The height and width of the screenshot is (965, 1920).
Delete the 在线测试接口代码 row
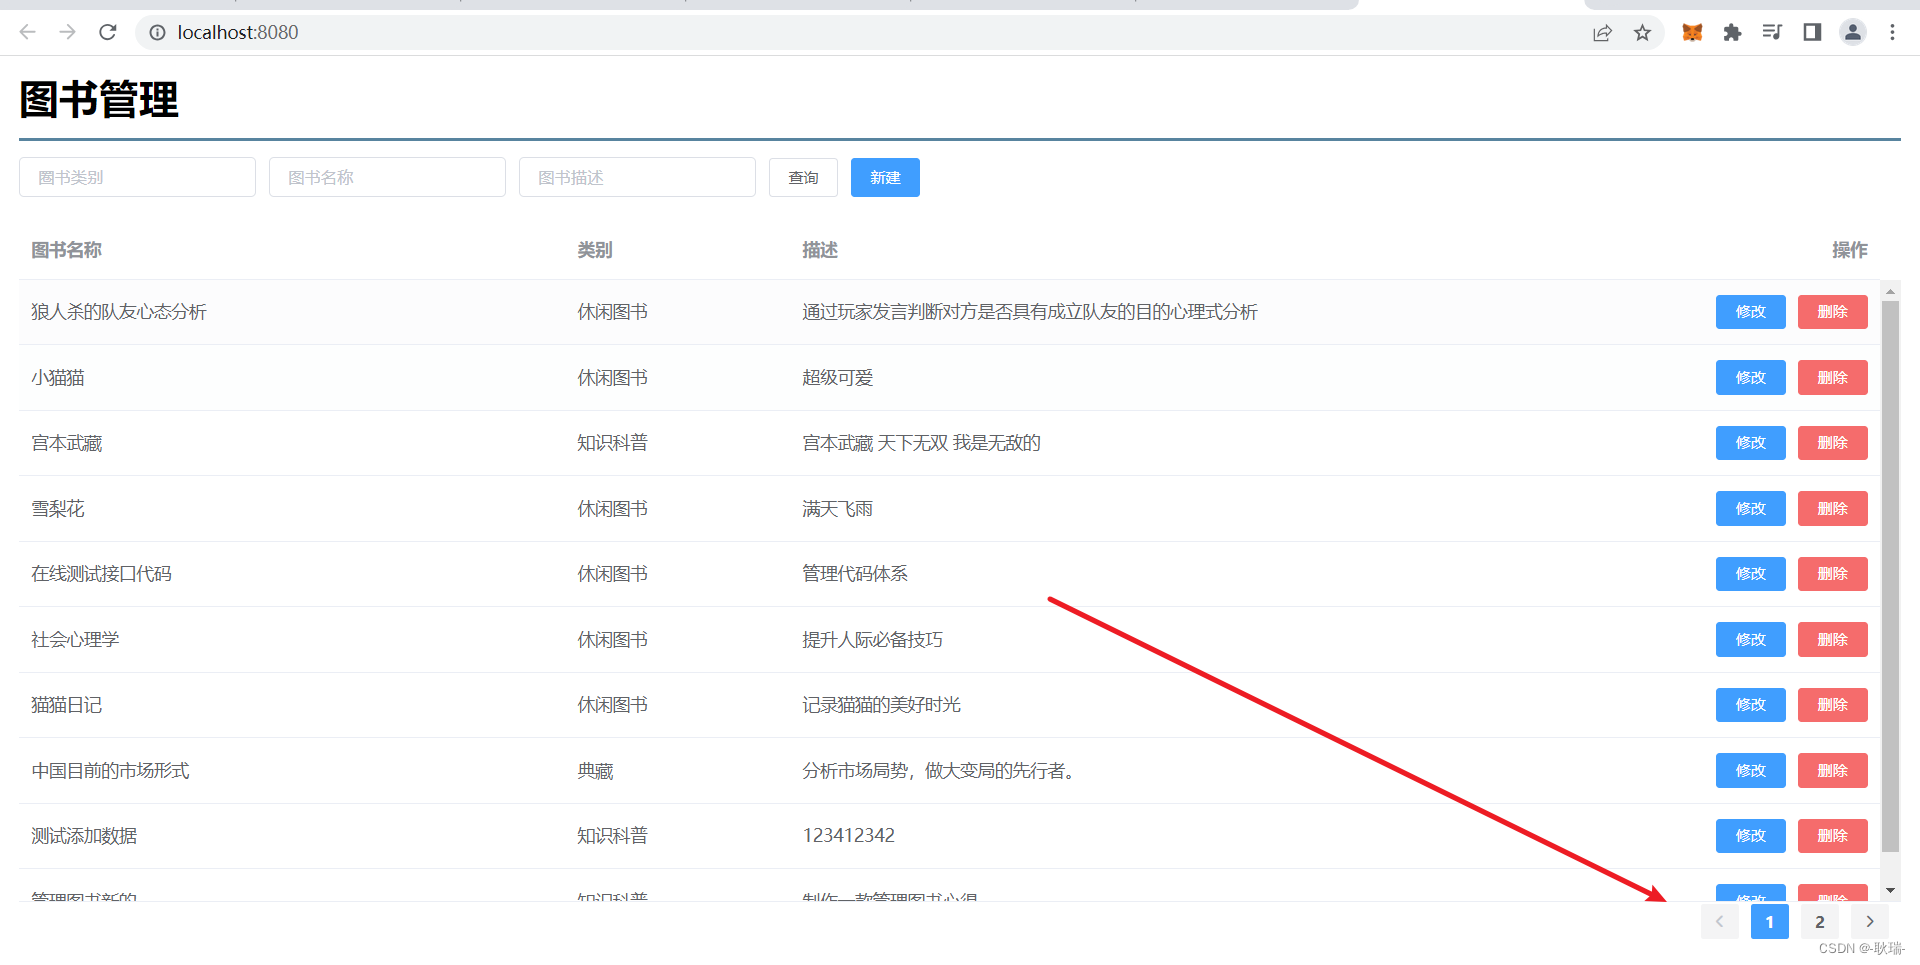[x=1832, y=574]
